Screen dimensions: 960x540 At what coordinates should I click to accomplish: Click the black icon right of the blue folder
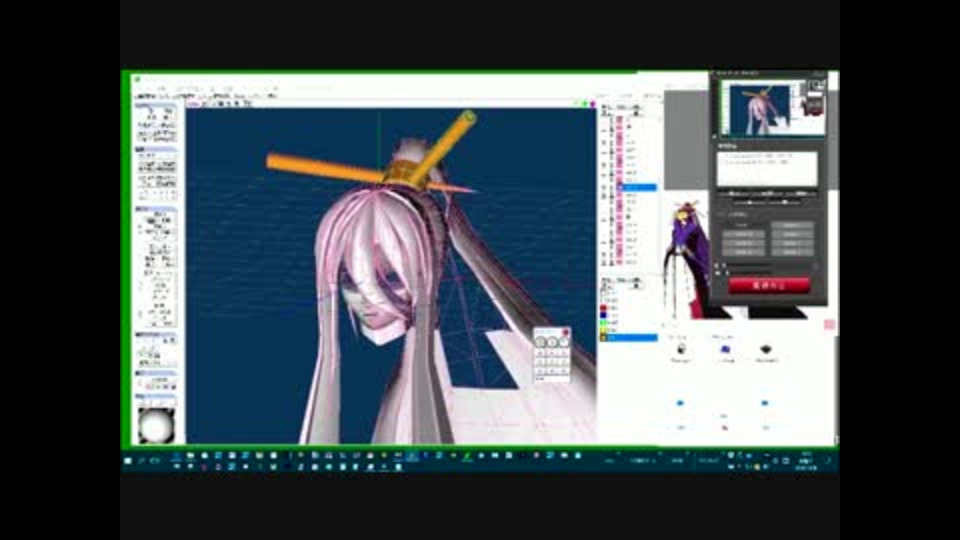[x=766, y=349]
